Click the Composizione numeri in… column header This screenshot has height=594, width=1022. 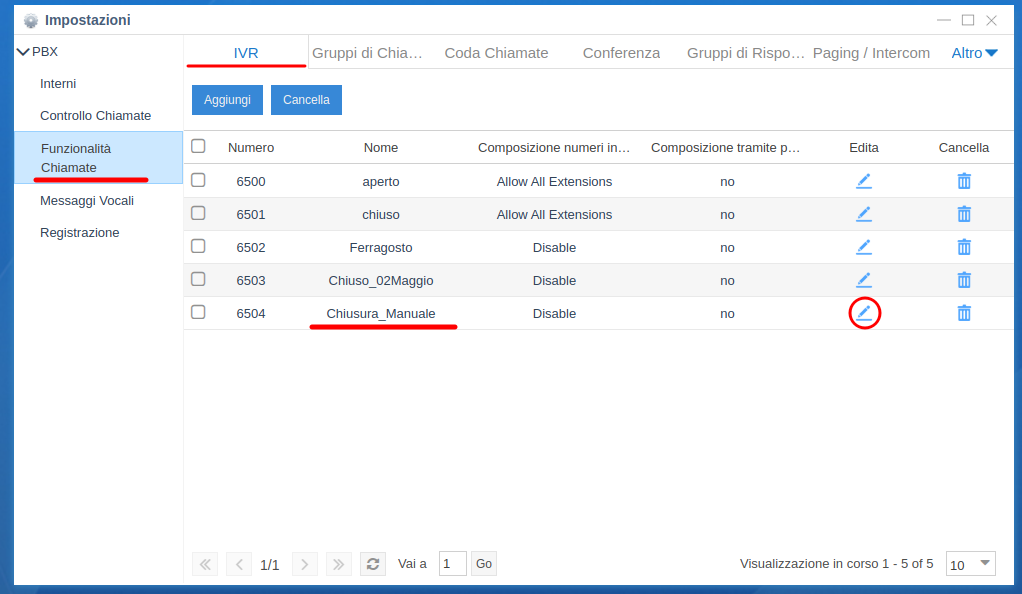pos(554,148)
